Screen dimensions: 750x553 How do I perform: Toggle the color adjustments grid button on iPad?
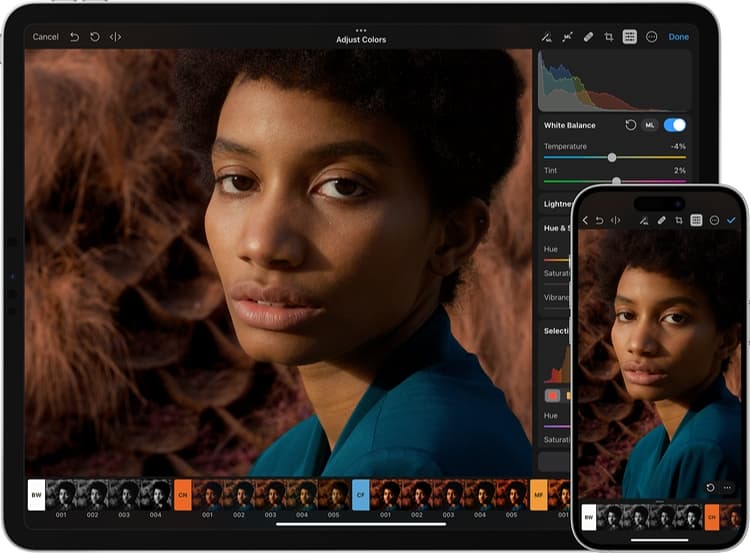pyautogui.click(x=629, y=37)
